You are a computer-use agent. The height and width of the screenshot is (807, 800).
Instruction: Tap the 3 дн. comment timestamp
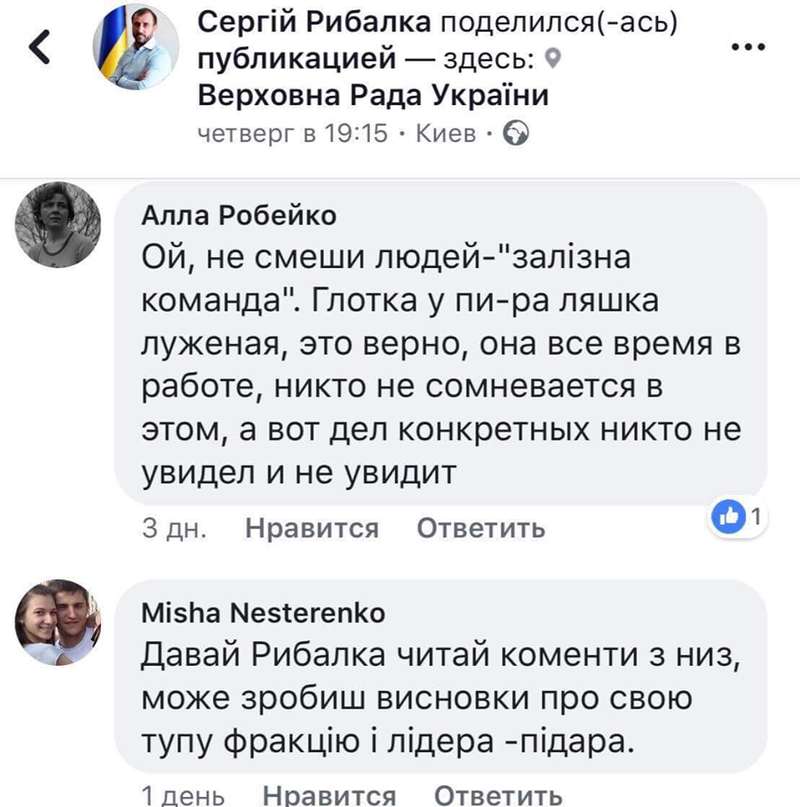(174, 528)
